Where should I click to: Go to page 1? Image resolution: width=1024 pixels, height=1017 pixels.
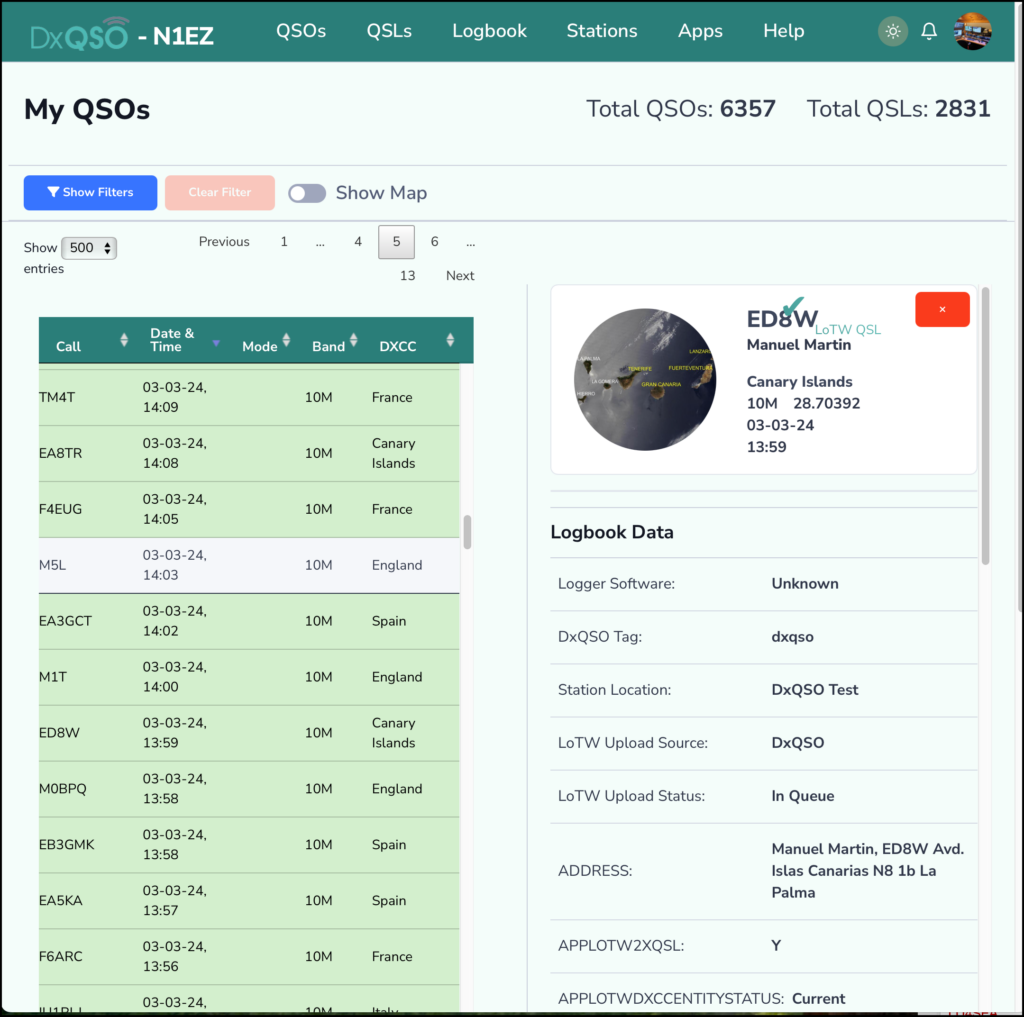tap(284, 242)
